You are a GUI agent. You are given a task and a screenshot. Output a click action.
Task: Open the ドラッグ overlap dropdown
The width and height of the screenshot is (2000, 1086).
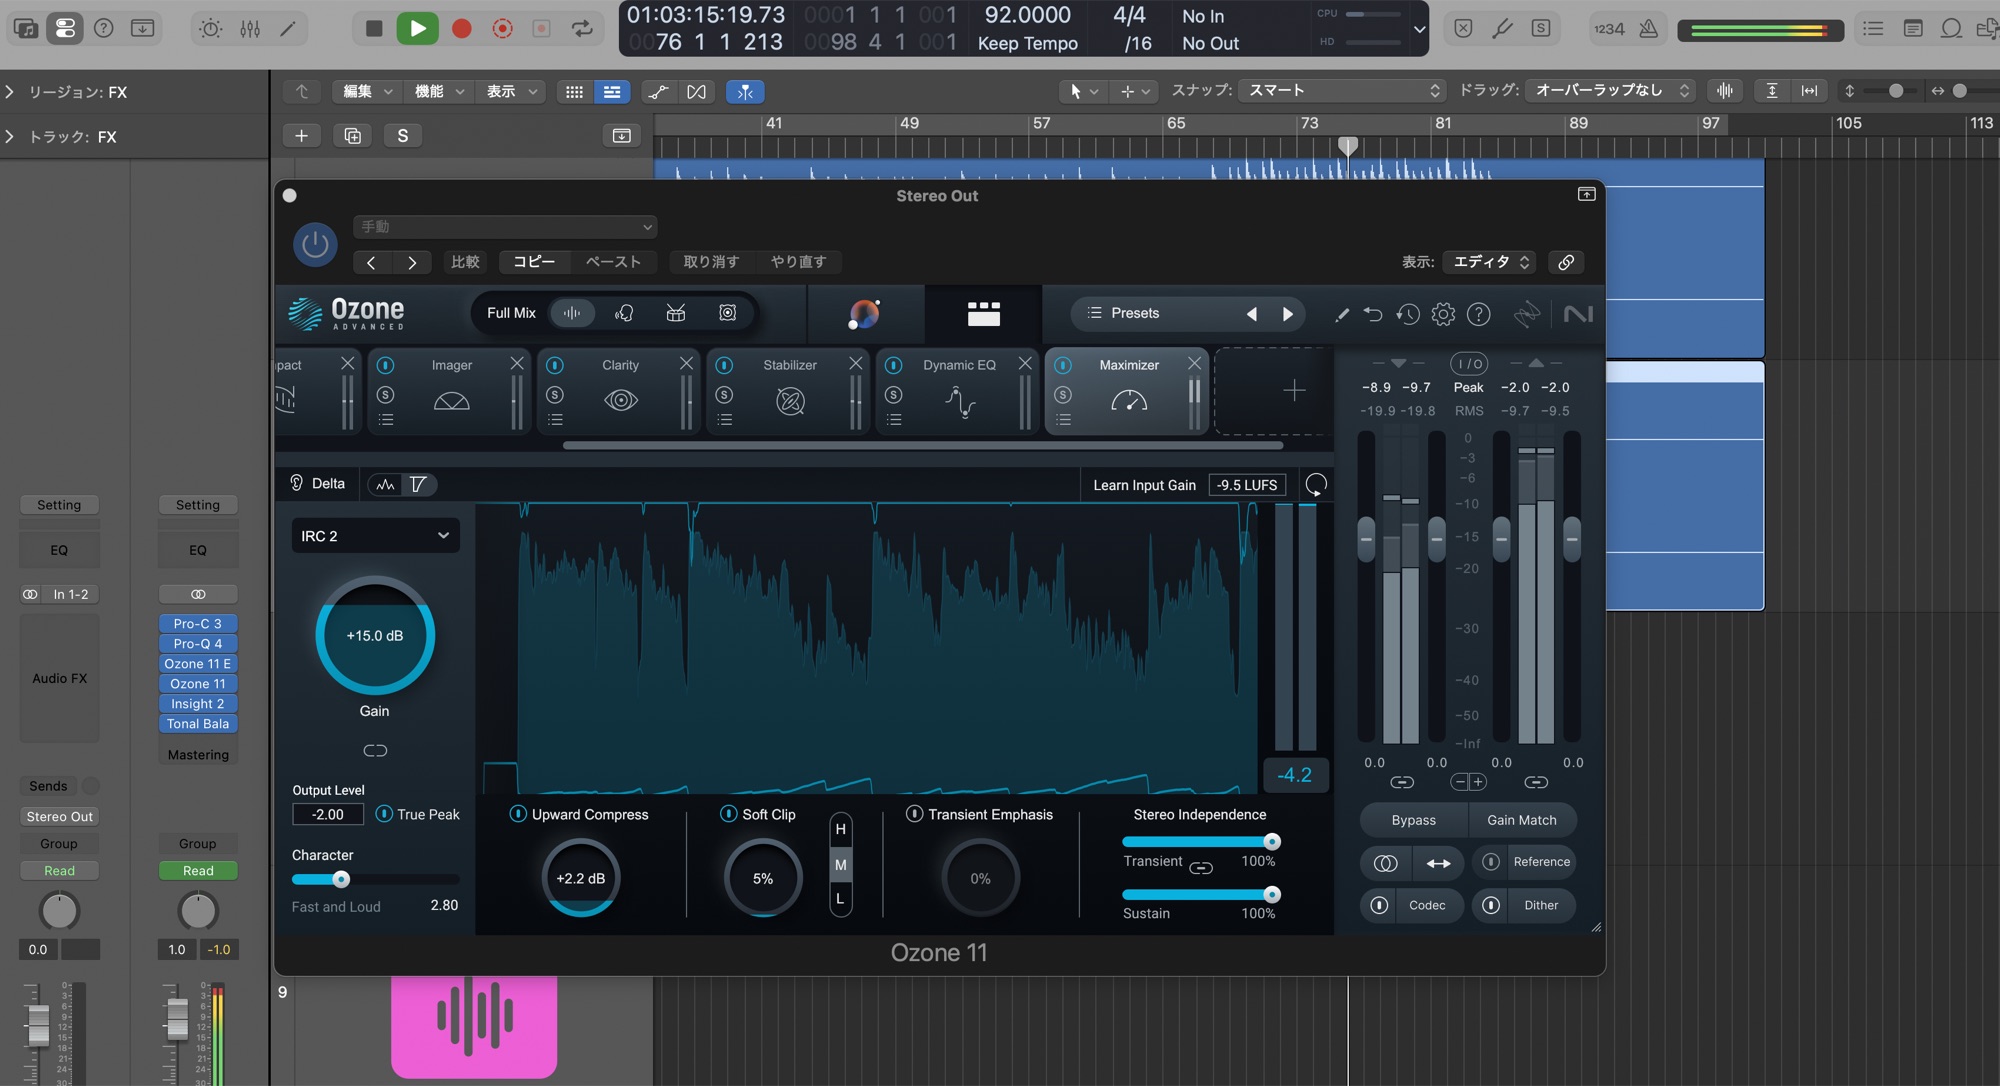coord(1610,90)
